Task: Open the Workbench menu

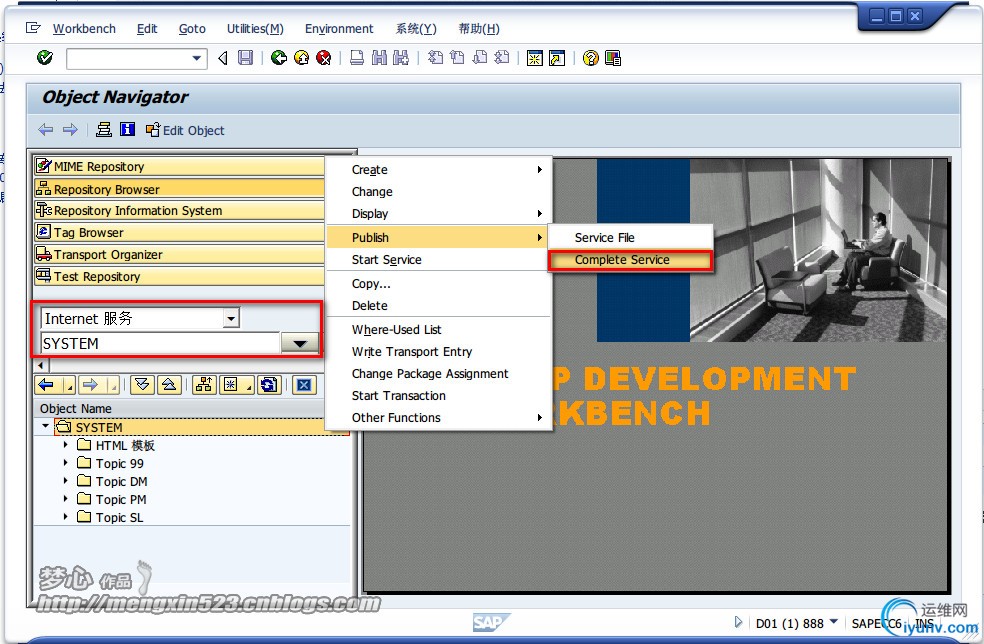Action: (x=84, y=29)
